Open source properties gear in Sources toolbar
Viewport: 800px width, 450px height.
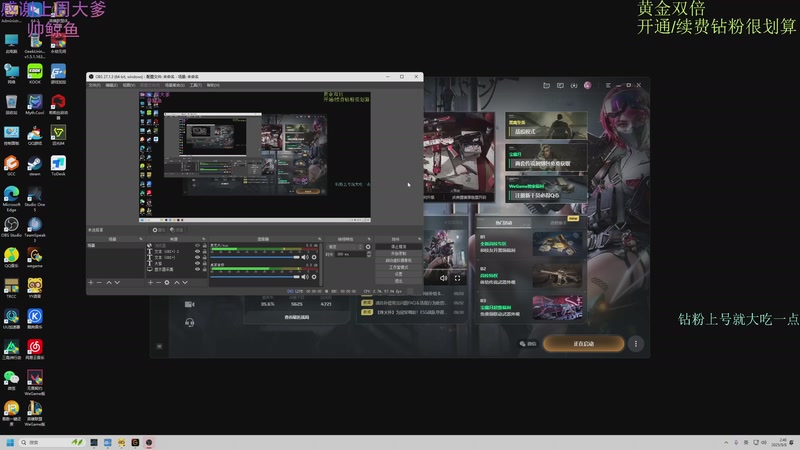pos(167,282)
